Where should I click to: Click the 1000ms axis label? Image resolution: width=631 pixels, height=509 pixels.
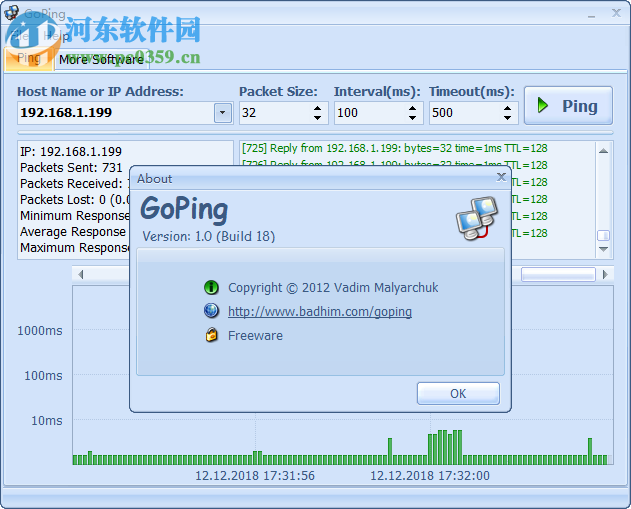pyautogui.click(x=40, y=331)
